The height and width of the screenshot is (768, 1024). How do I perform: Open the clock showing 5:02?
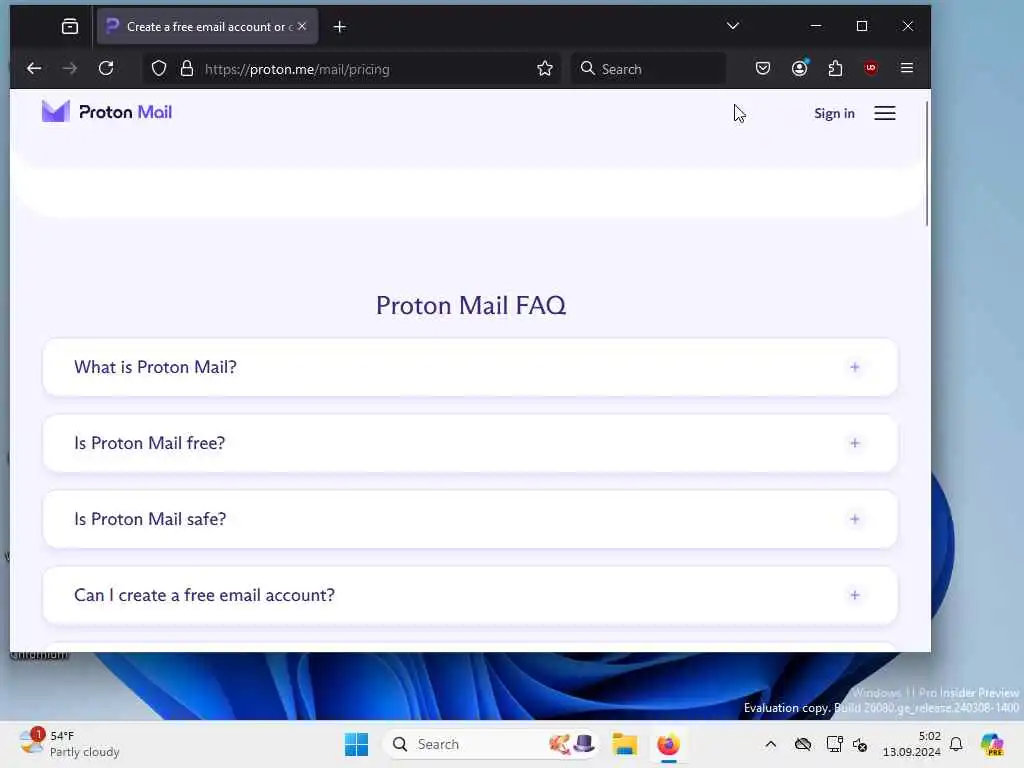coord(912,744)
